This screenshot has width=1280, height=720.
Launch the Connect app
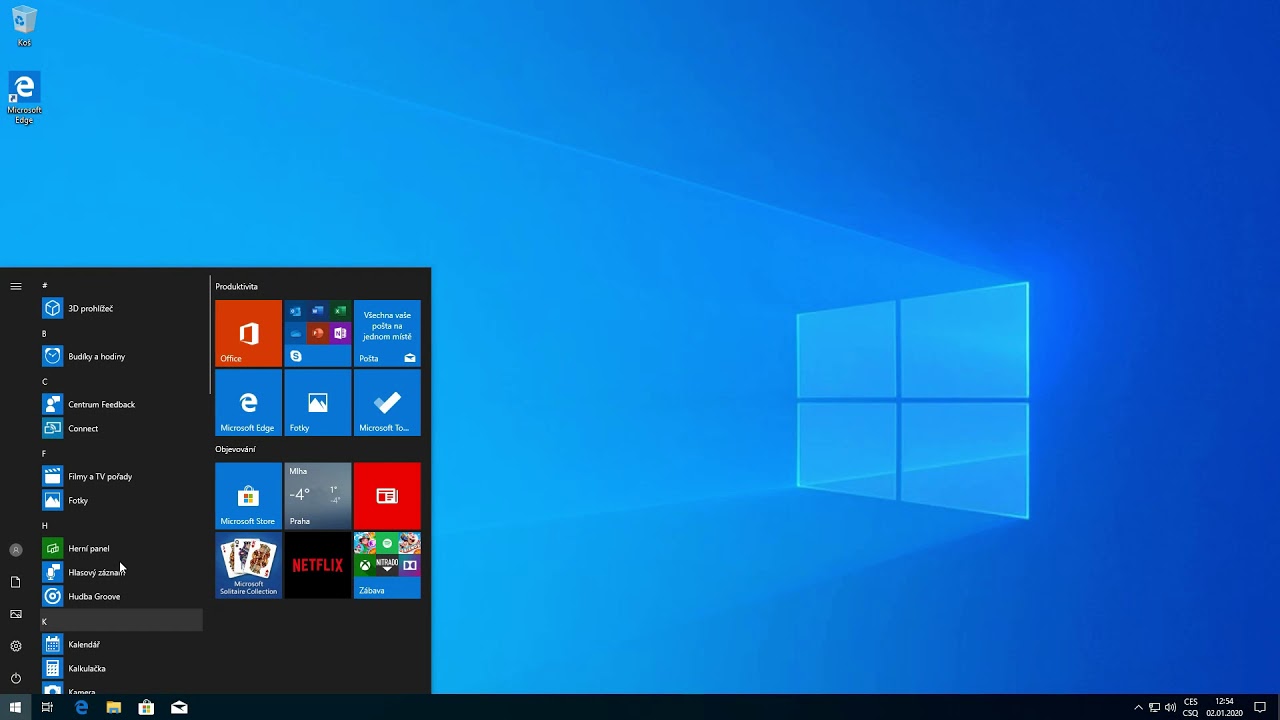coord(121,428)
